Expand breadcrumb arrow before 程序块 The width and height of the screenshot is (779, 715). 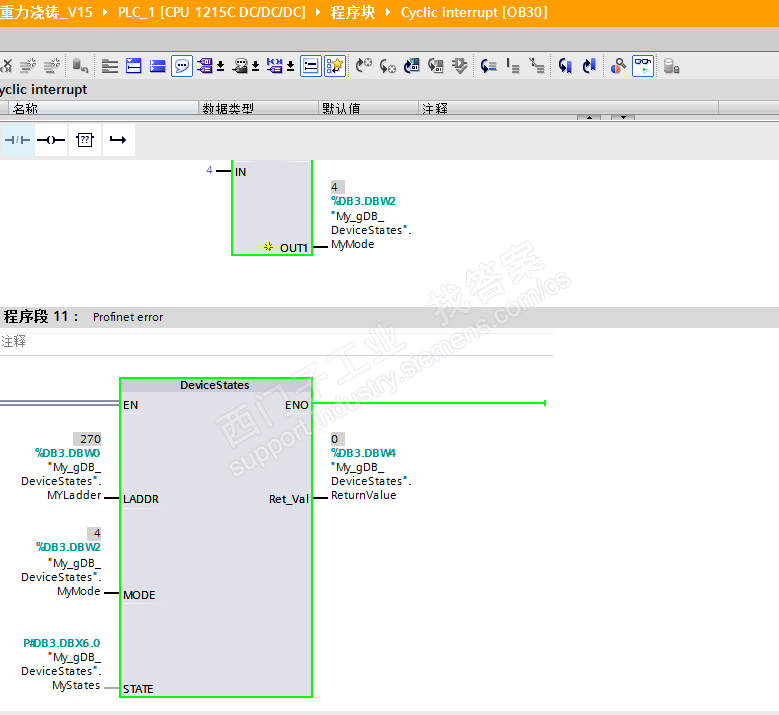click(x=318, y=12)
